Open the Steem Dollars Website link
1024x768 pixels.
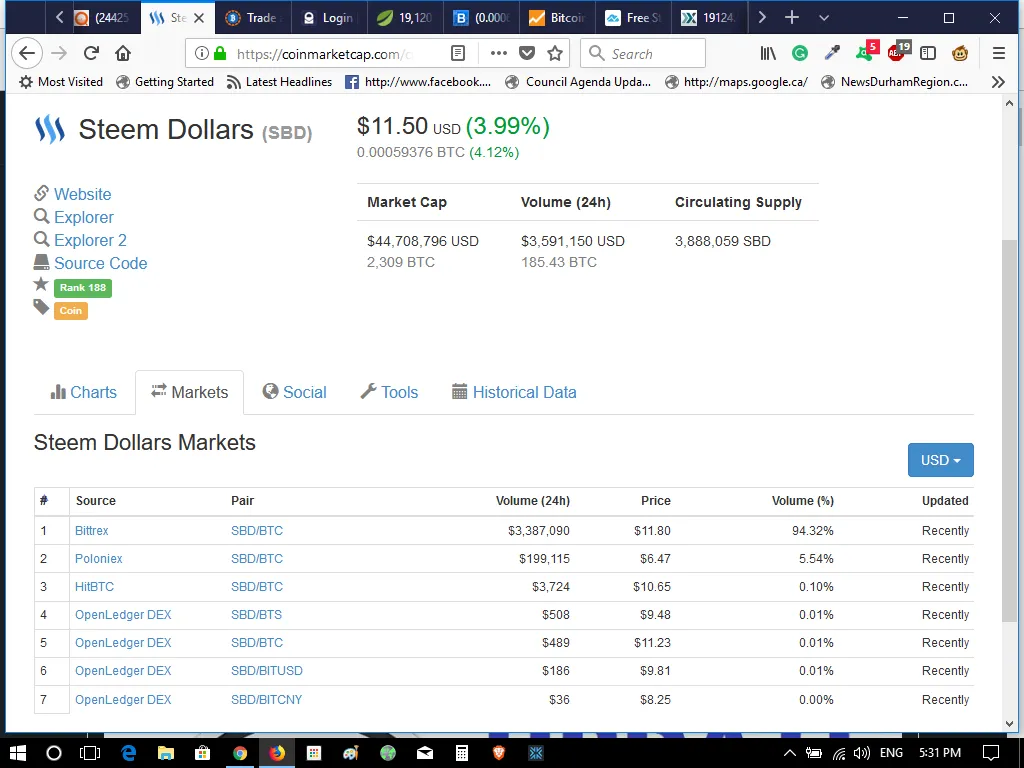coord(82,194)
